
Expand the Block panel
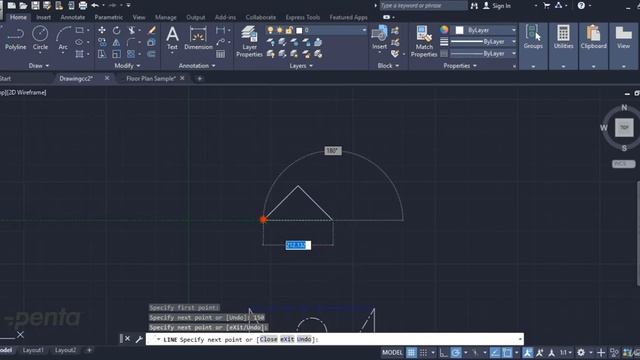click(388, 66)
